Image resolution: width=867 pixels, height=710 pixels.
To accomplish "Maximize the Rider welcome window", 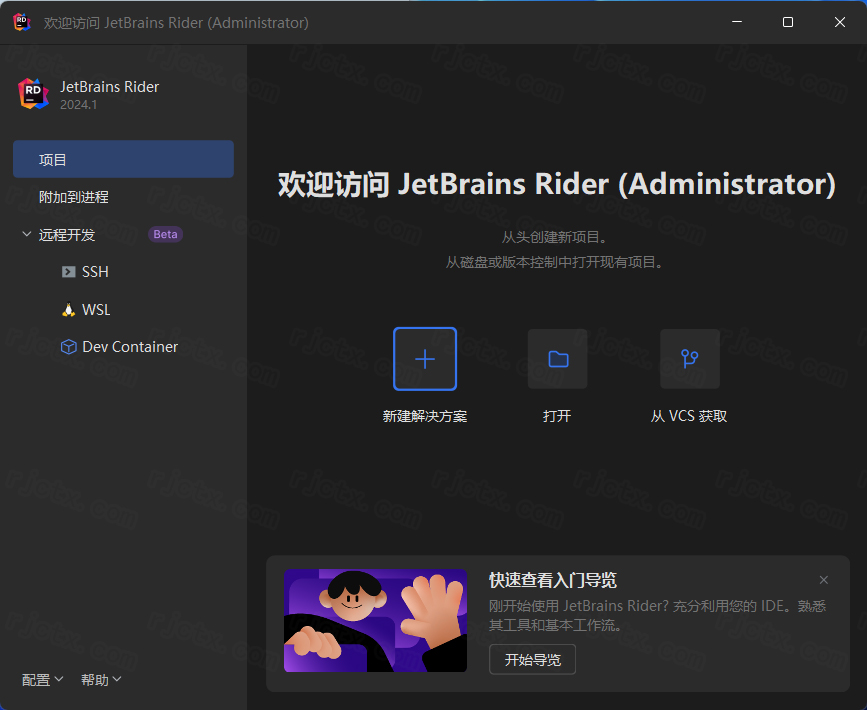I will click(x=788, y=22).
